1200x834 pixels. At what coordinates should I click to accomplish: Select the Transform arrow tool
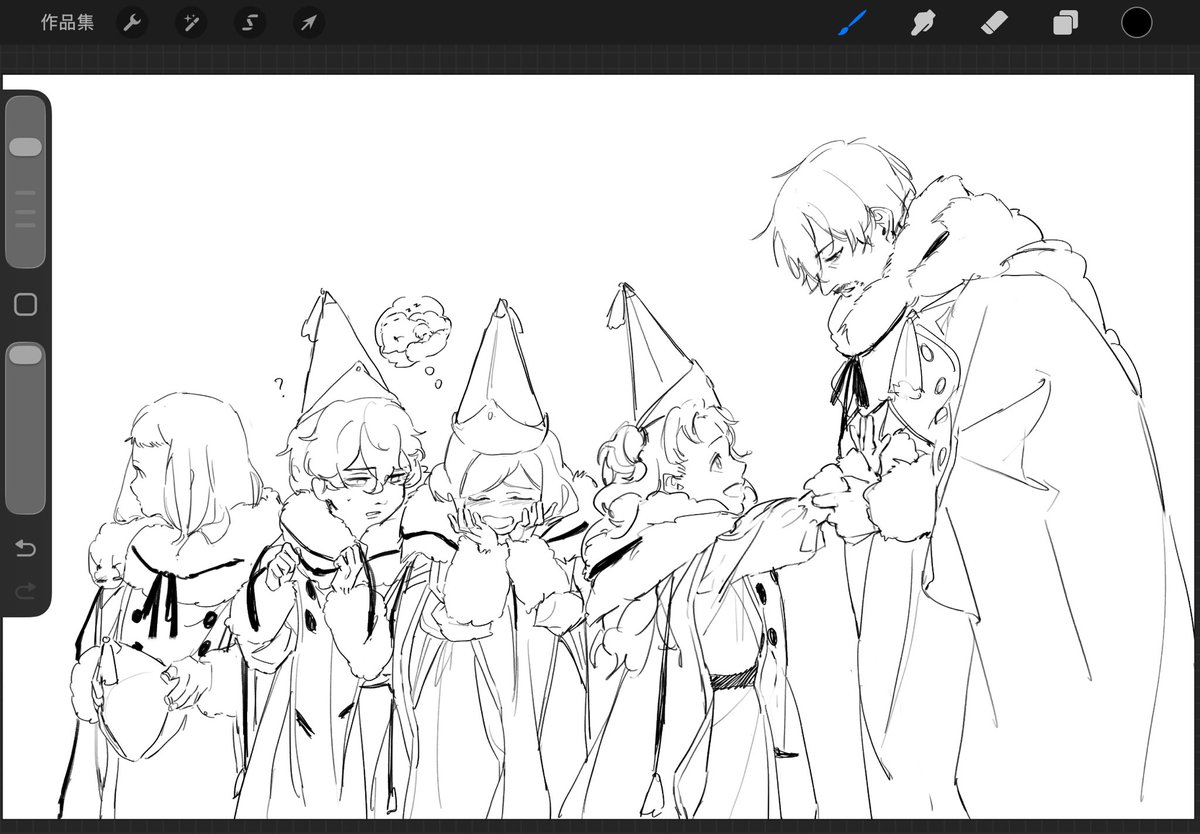(309, 22)
